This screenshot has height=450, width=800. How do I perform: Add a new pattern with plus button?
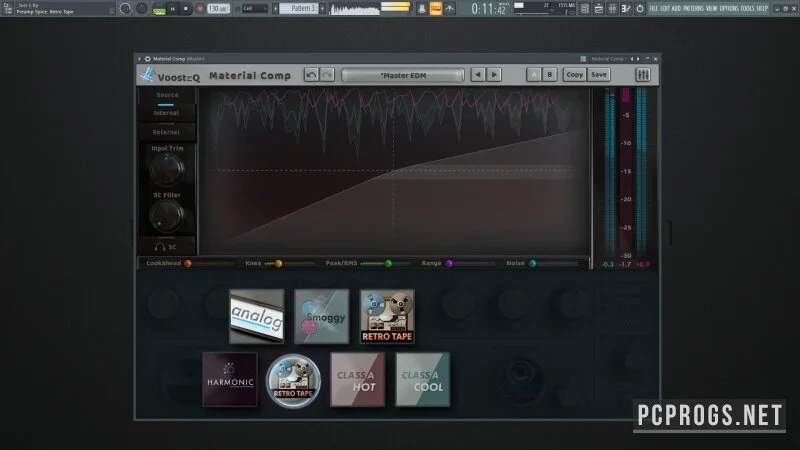pos(322,9)
